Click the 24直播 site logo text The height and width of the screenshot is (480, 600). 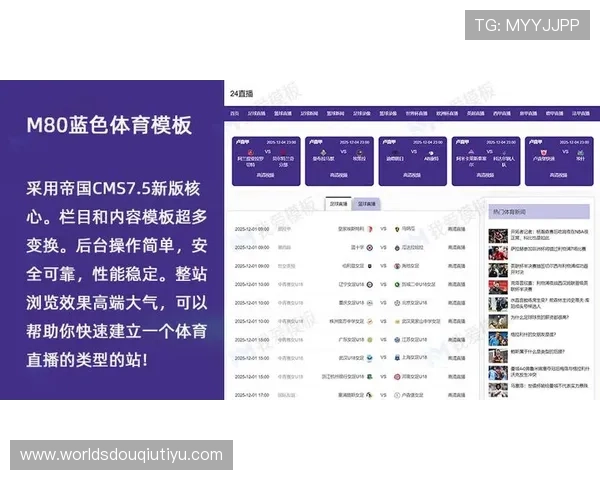pos(241,93)
